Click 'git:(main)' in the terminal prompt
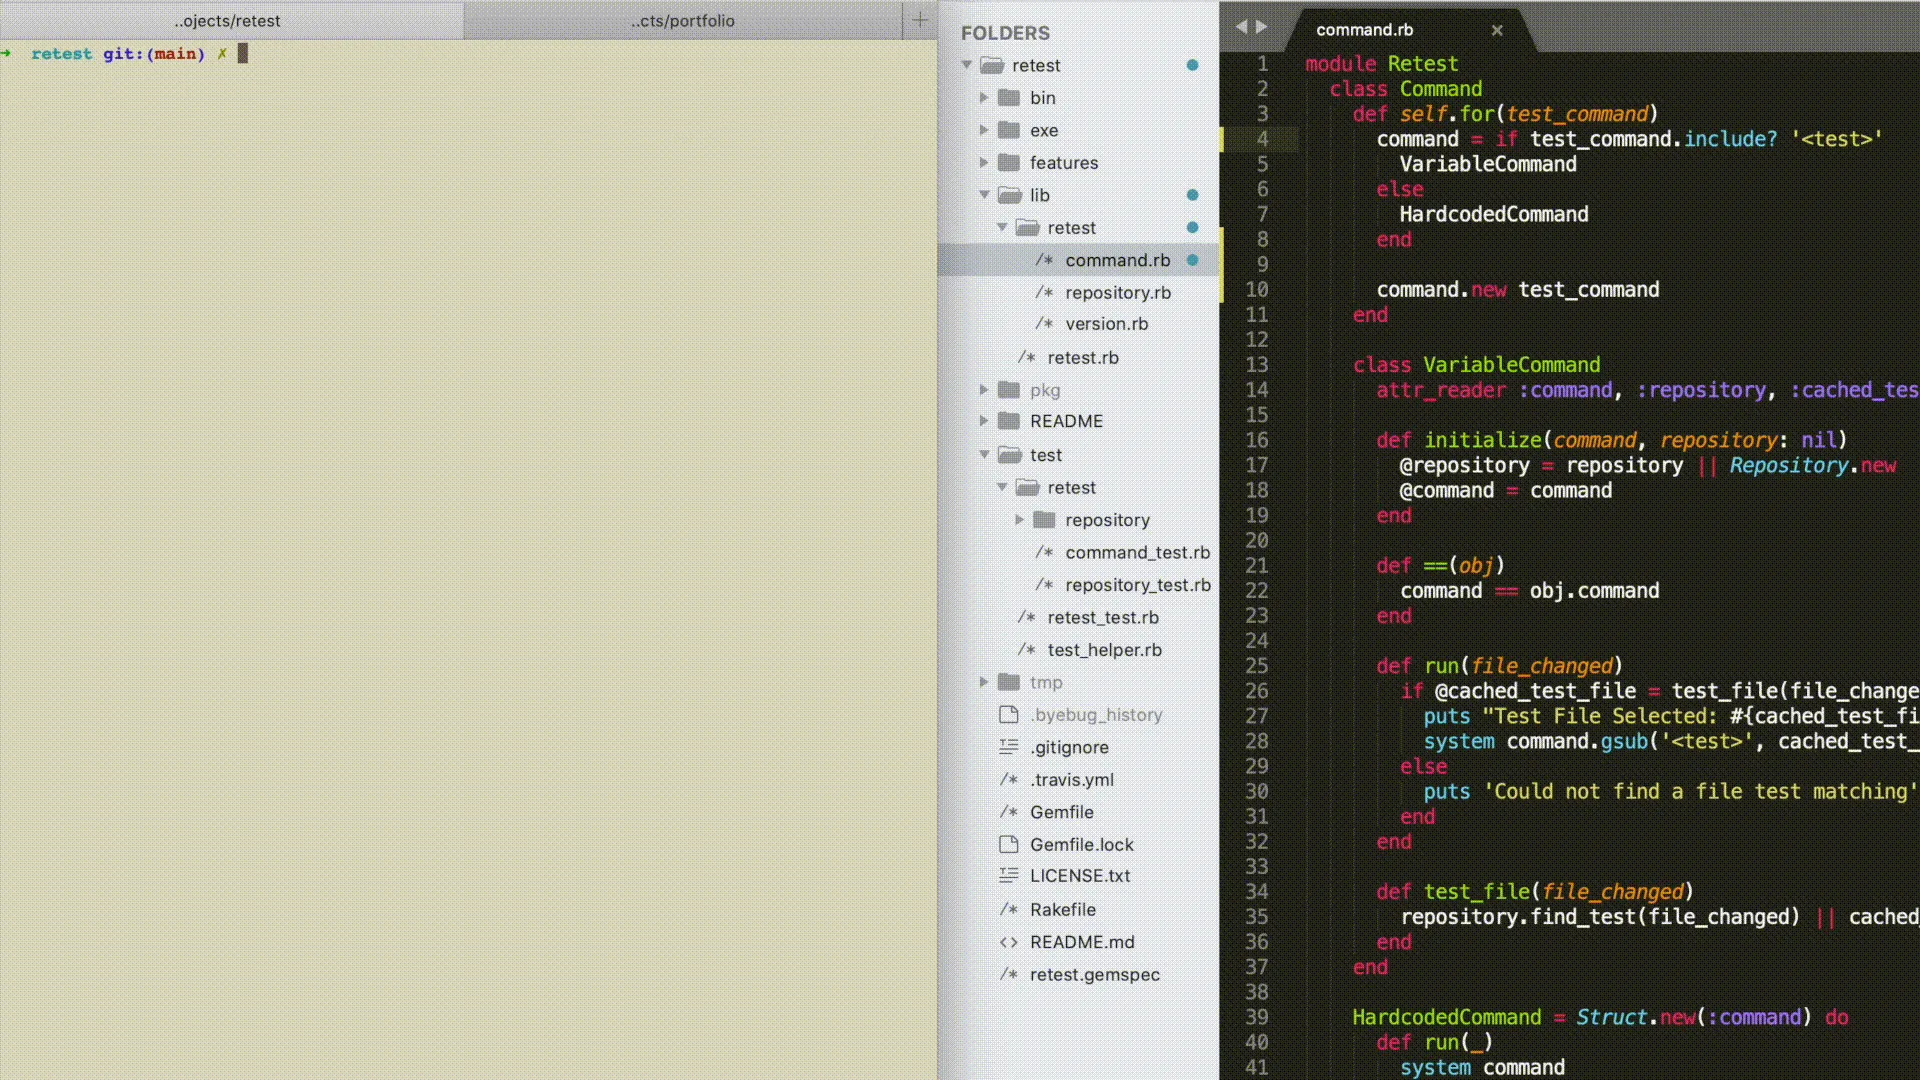Viewport: 1920px width, 1080px height. (154, 54)
